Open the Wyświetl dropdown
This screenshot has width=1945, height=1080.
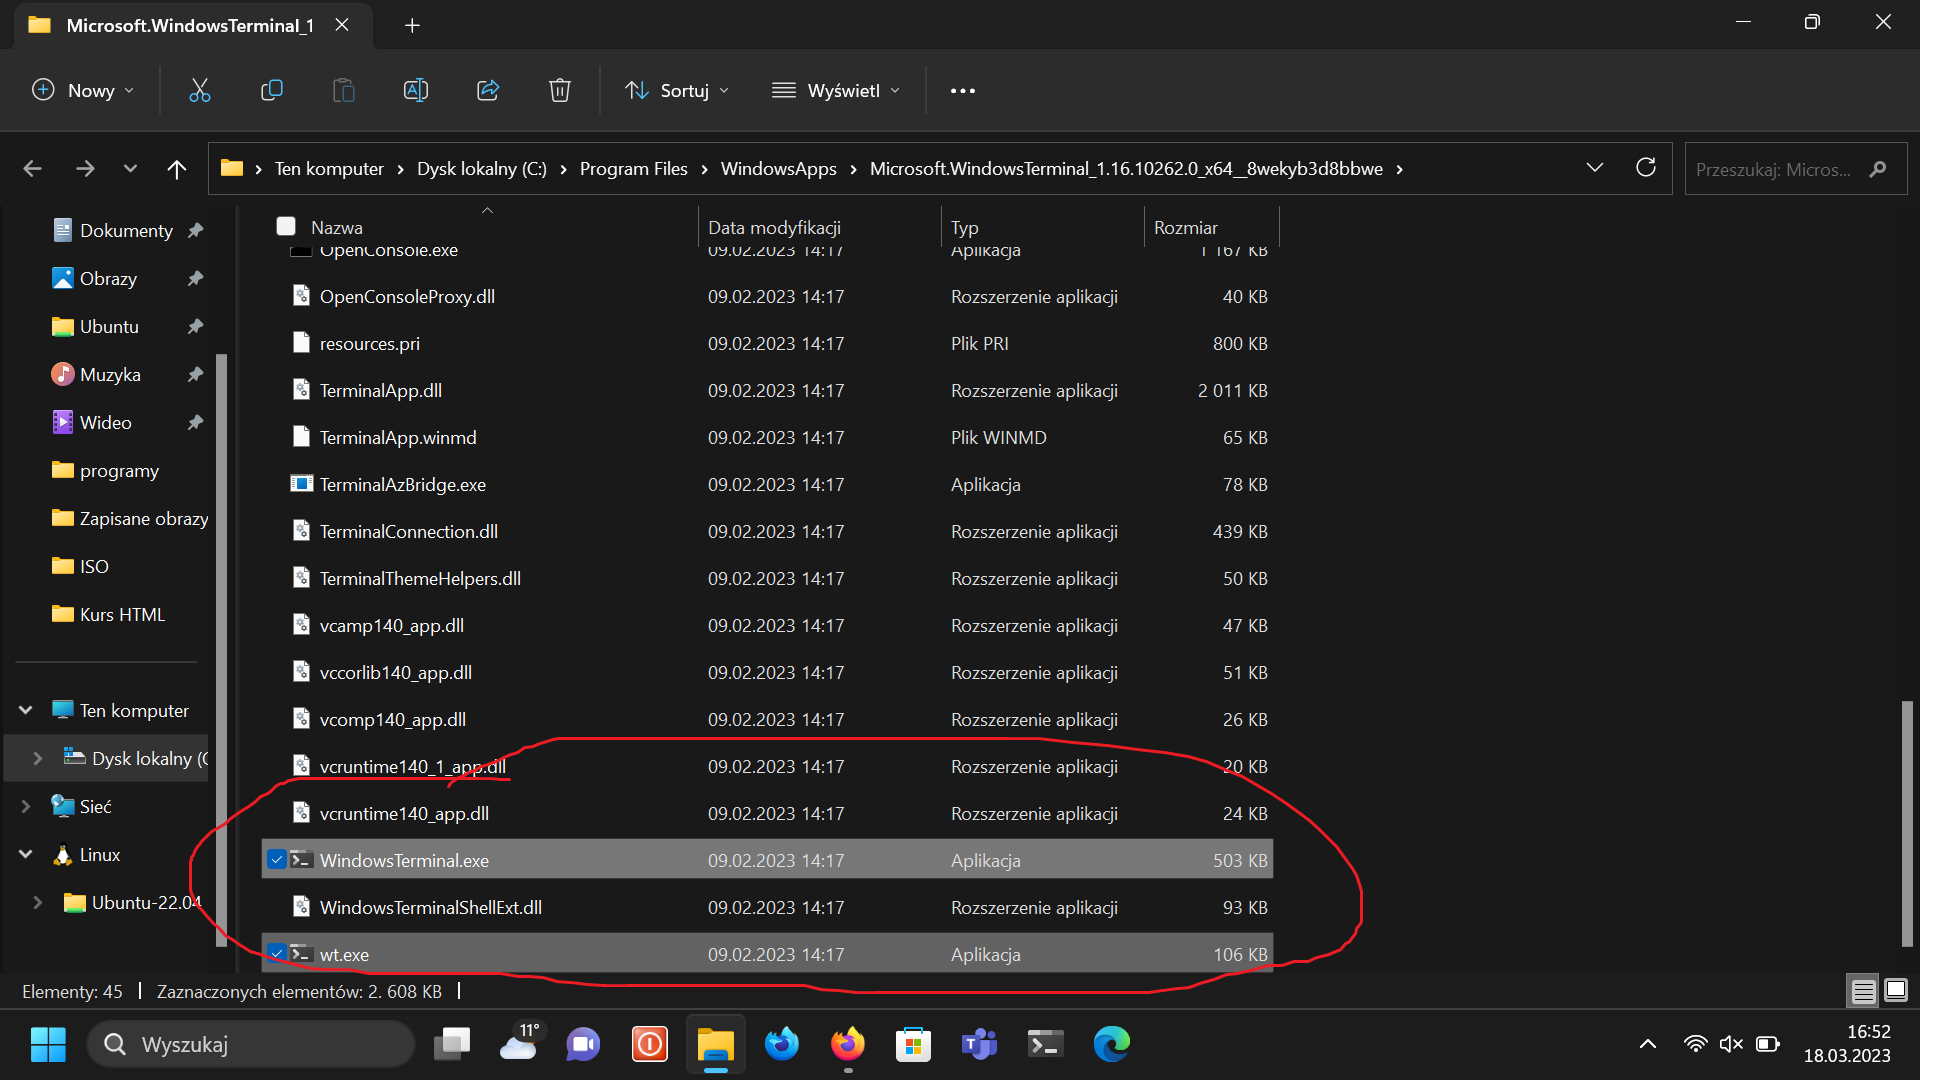tap(836, 90)
